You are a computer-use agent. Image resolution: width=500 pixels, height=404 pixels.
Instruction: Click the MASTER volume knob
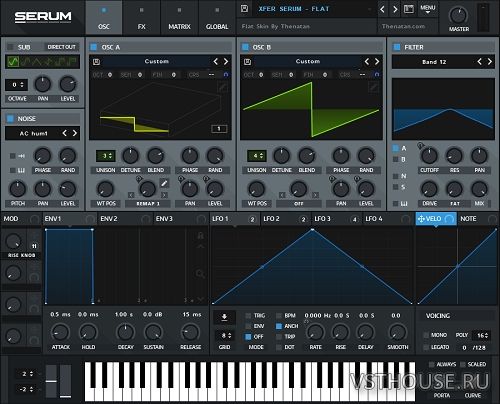[x=459, y=15]
